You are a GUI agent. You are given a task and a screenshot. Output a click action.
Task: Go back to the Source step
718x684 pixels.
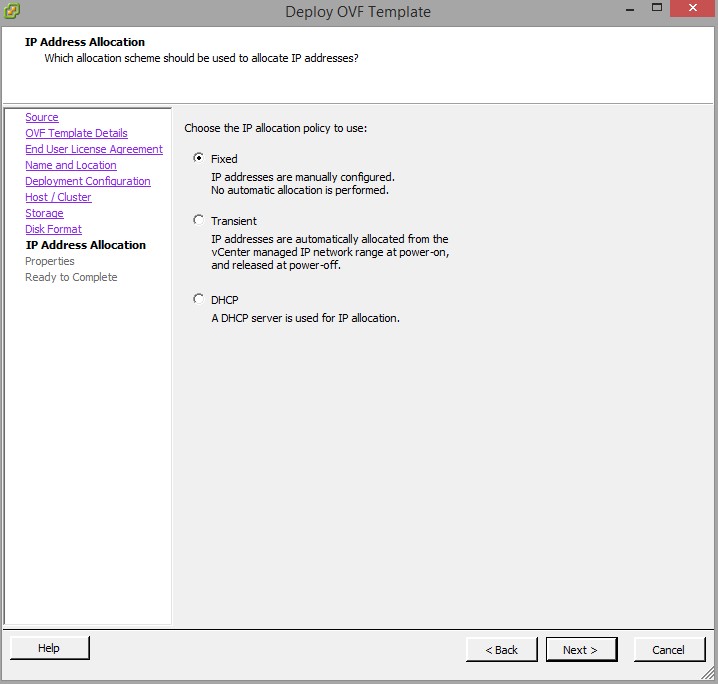[42, 117]
